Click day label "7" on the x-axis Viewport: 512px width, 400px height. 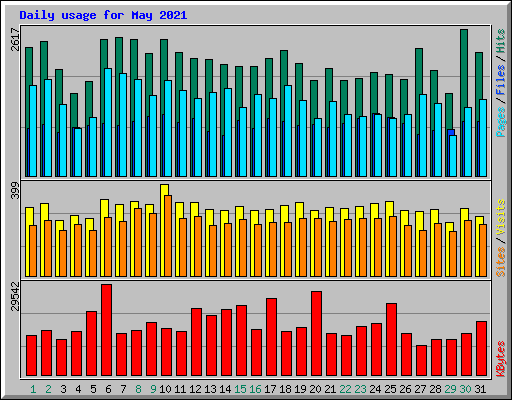click(123, 389)
